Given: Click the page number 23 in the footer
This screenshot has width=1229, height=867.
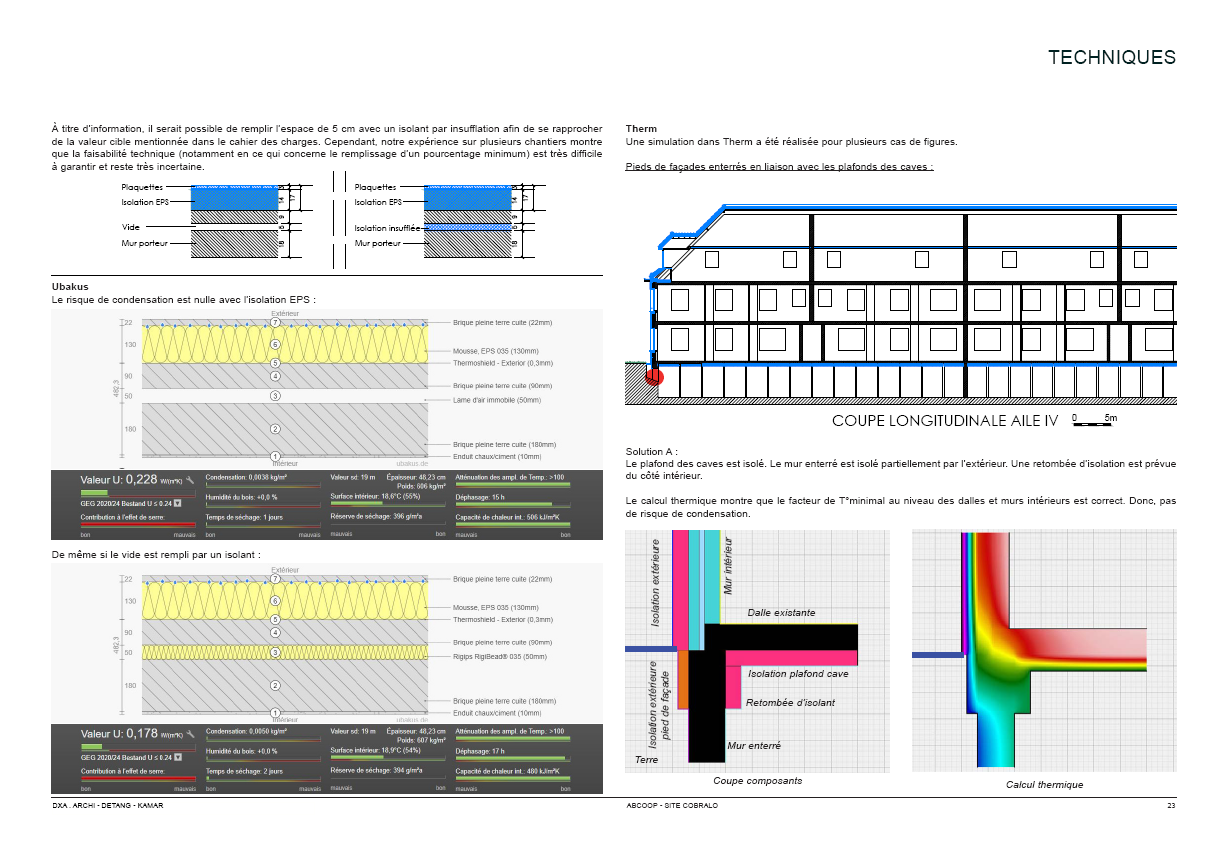Looking at the screenshot, I should [x=1171, y=805].
